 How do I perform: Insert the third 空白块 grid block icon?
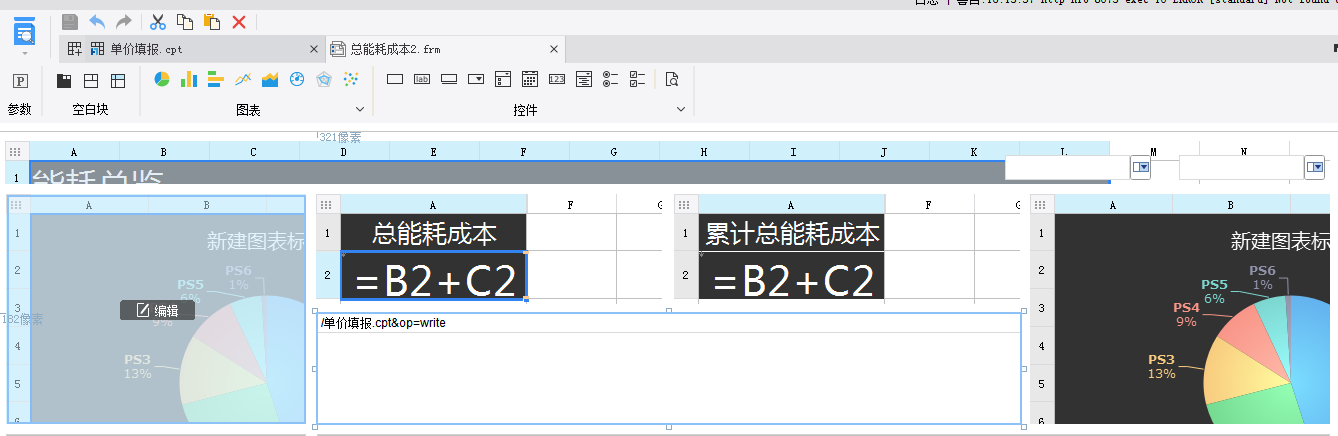(118, 80)
